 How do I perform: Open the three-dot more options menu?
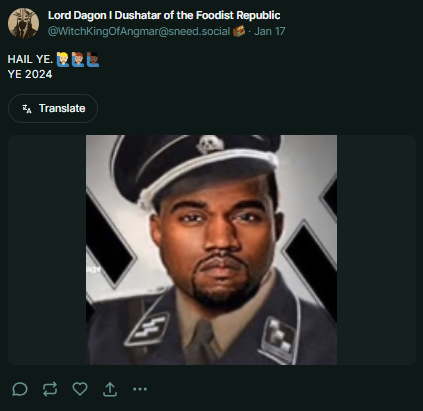pos(140,389)
